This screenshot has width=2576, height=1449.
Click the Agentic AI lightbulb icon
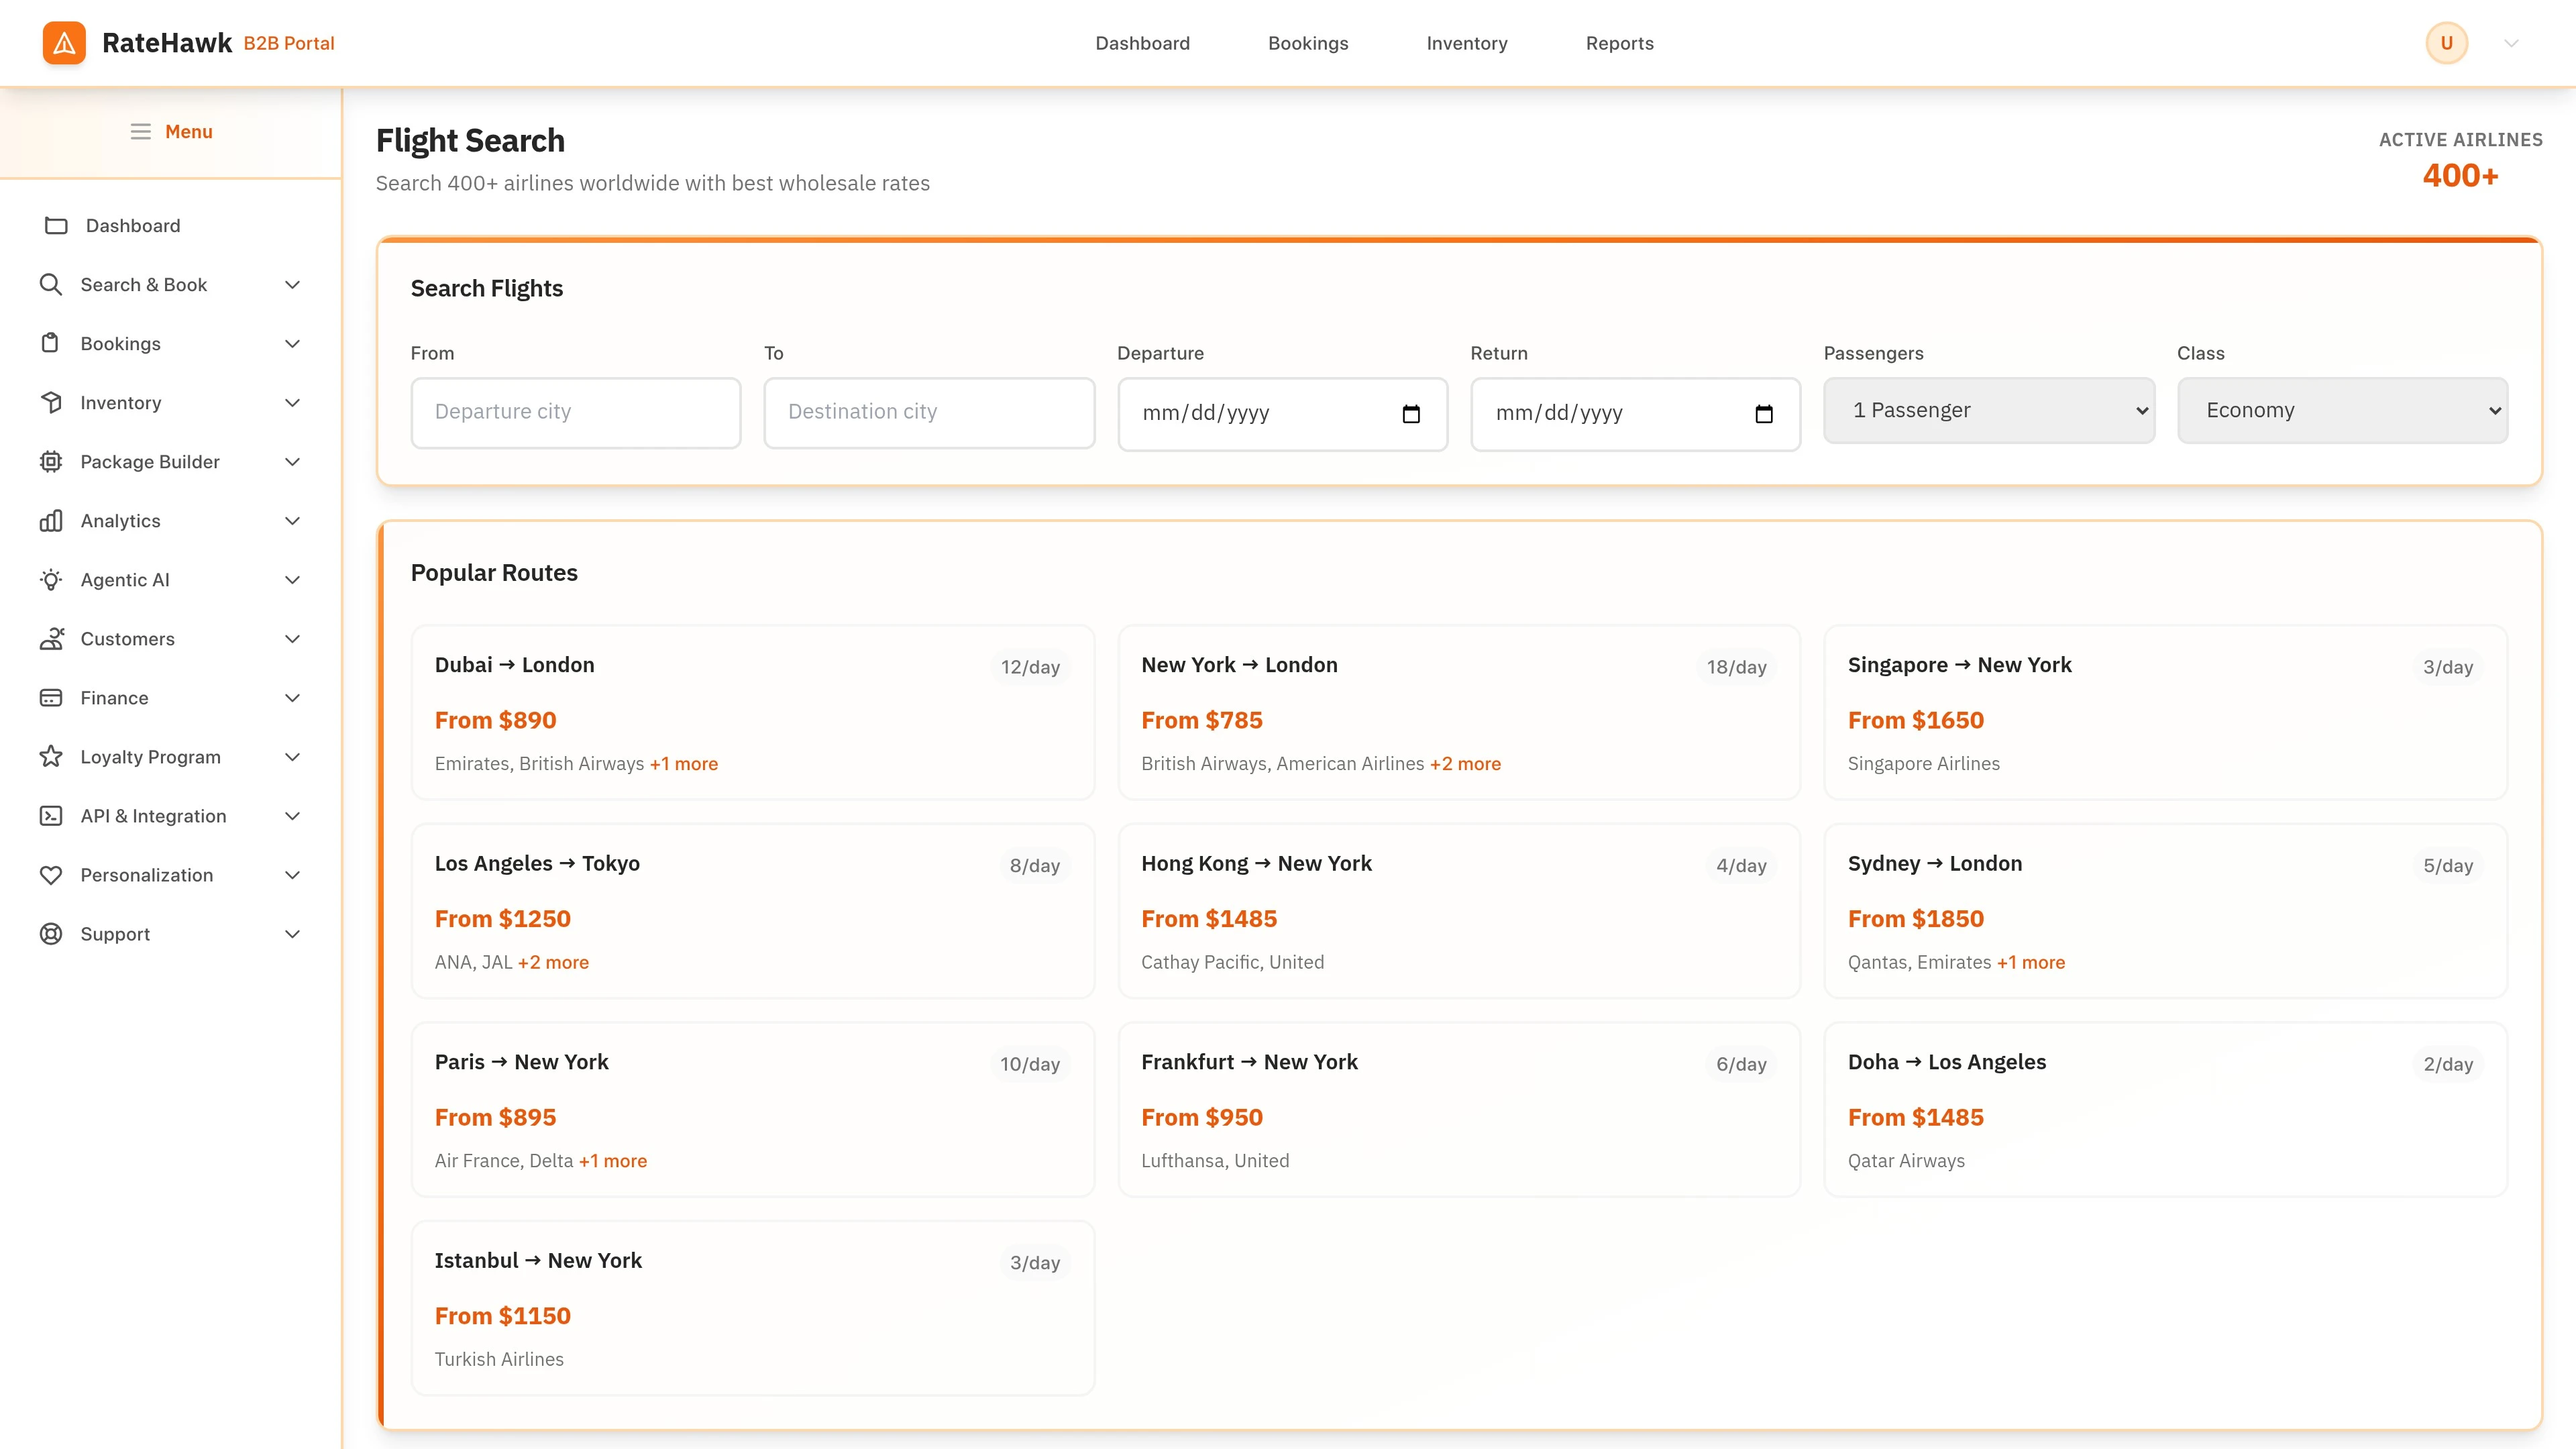[51, 579]
